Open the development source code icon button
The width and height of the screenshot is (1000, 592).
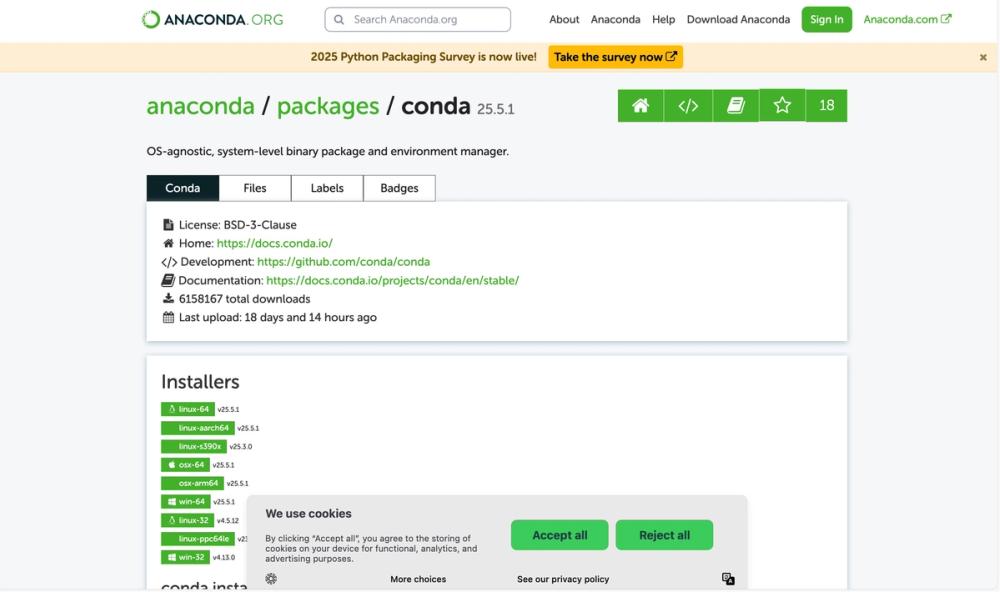[x=688, y=105]
